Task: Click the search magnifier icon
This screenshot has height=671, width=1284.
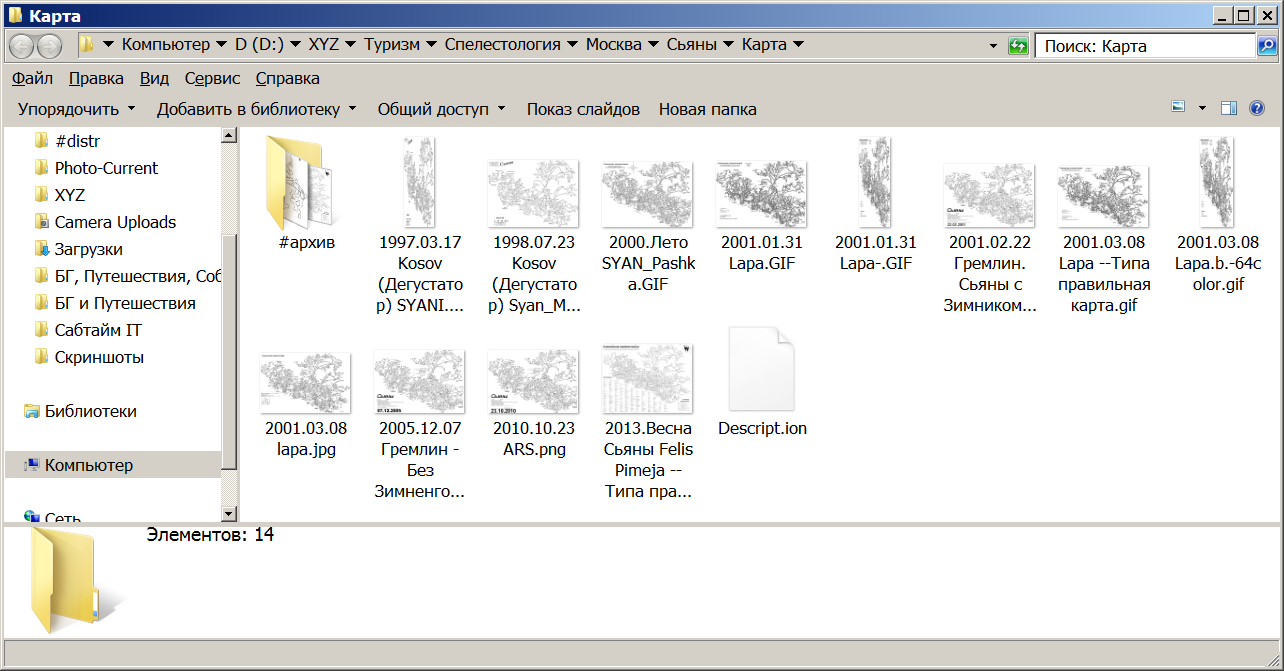Action: (x=1266, y=46)
